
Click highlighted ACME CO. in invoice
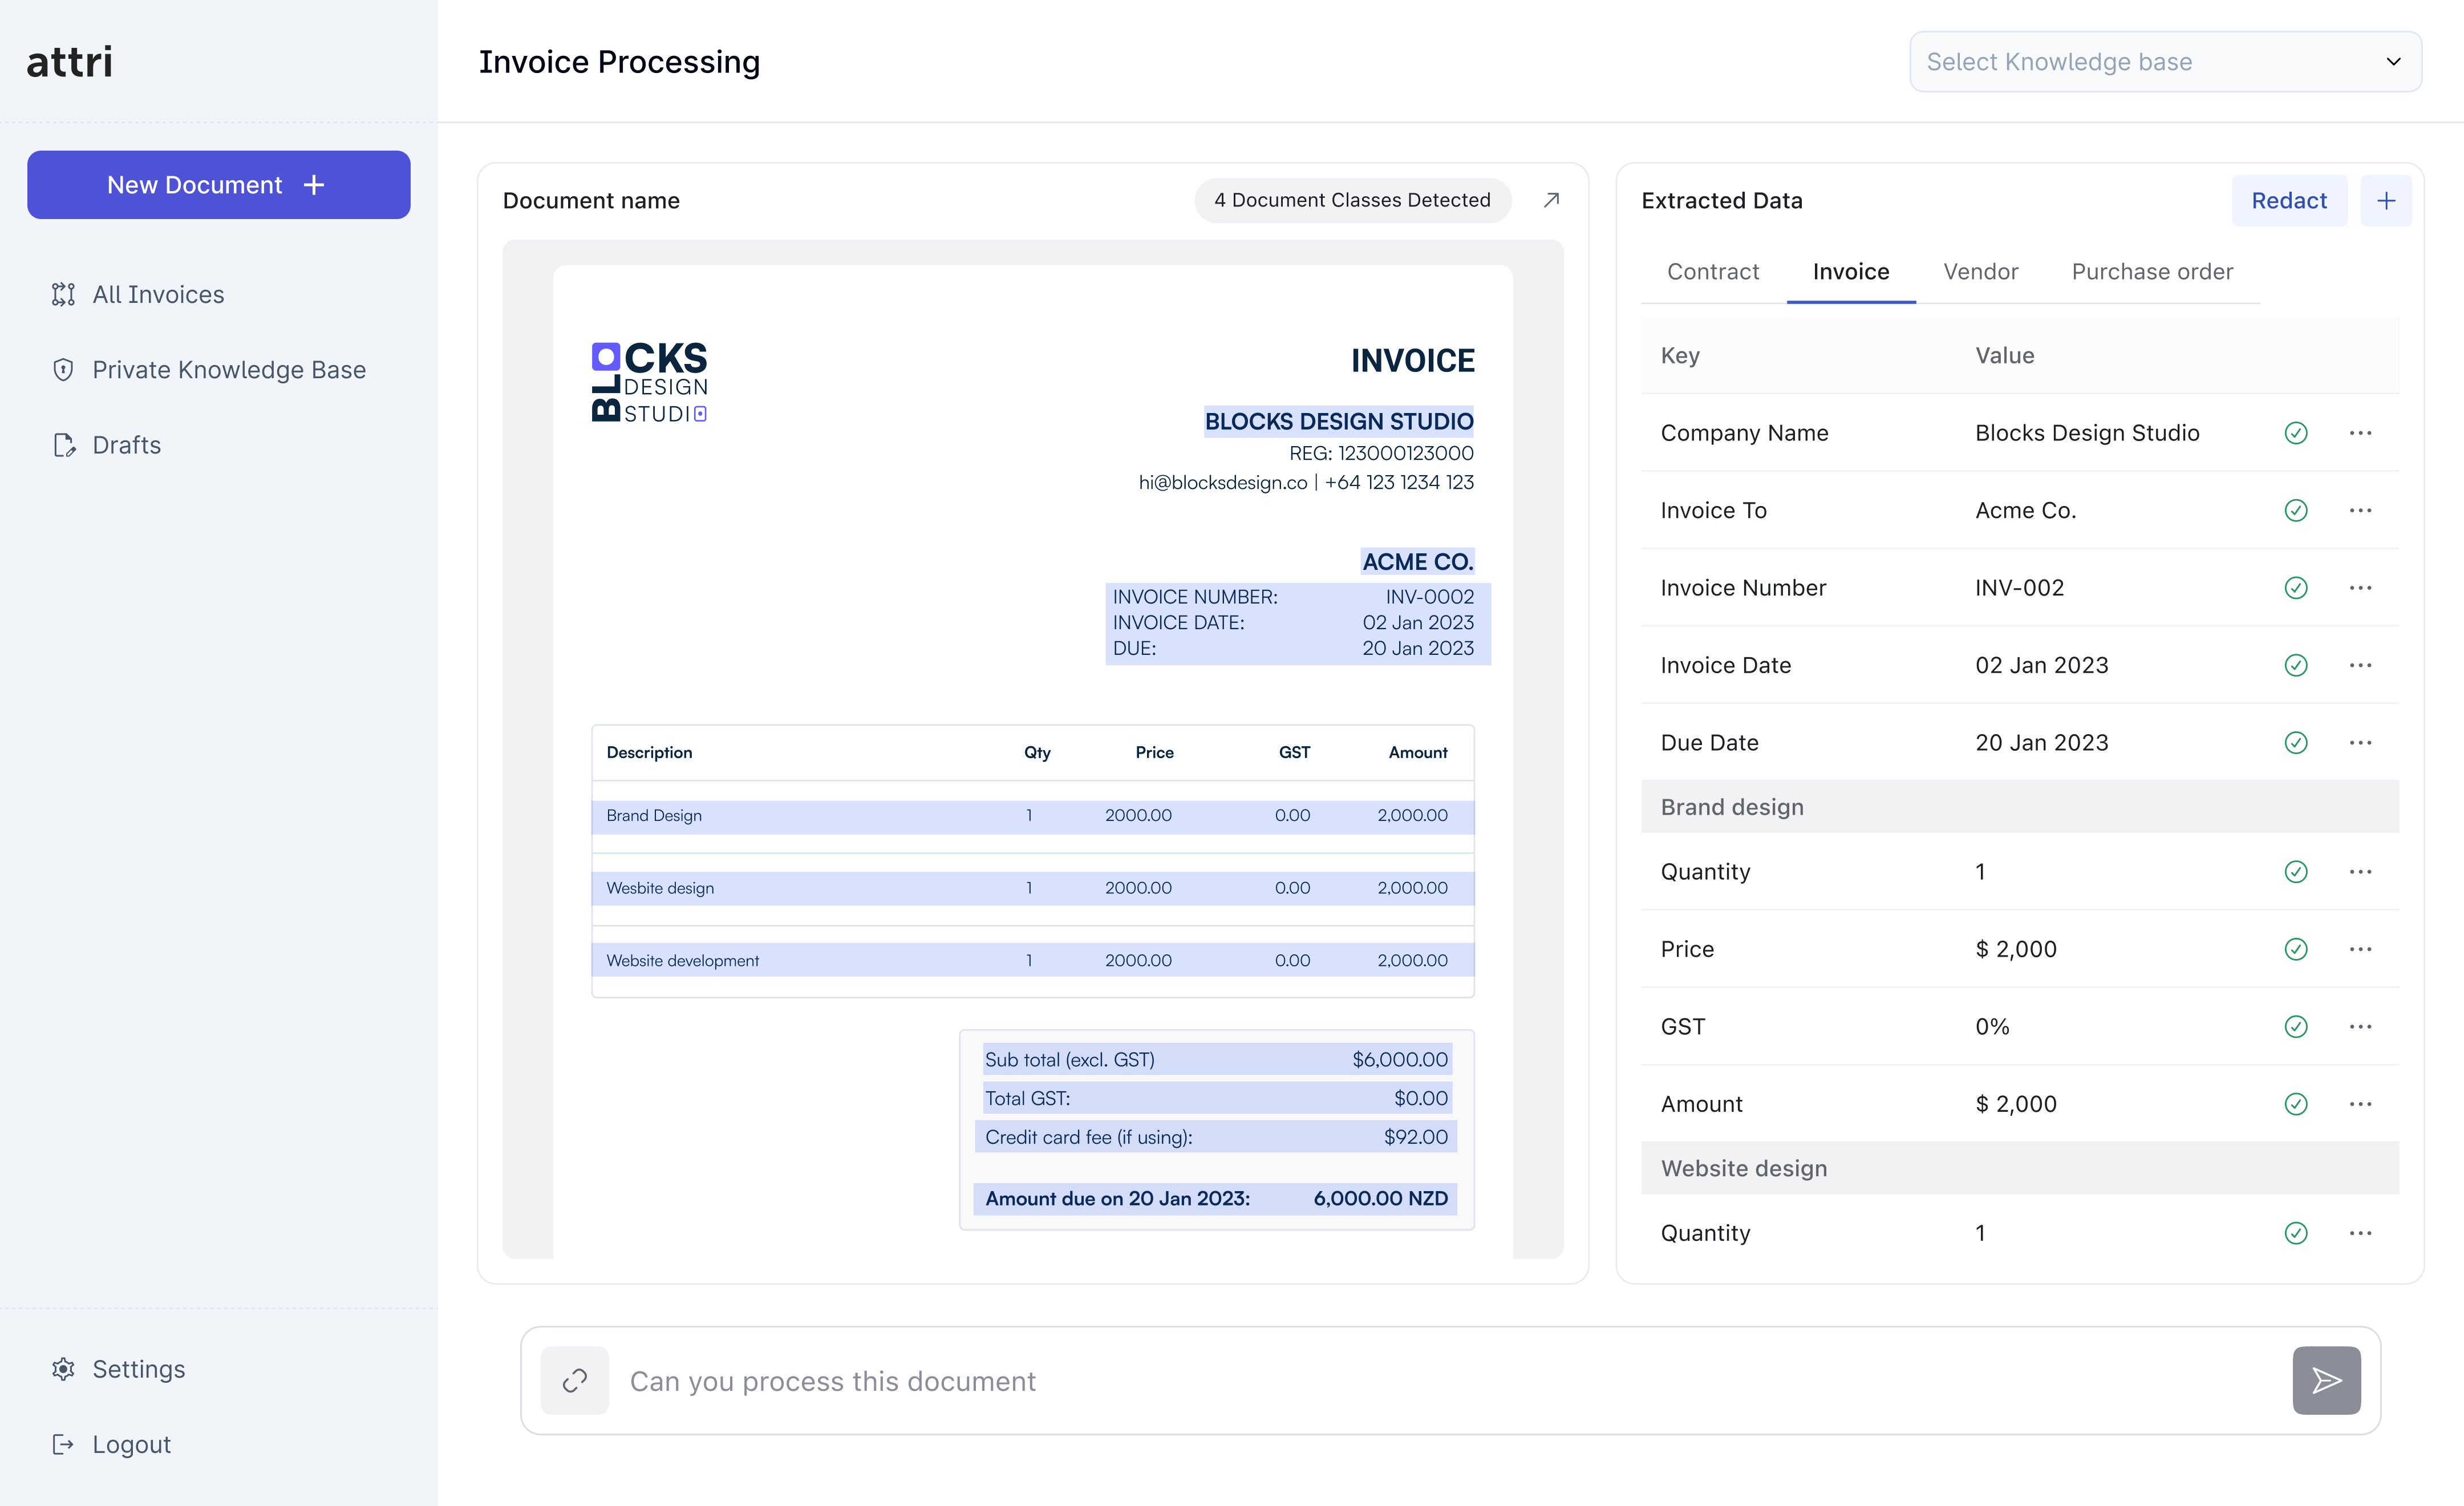1417,561
